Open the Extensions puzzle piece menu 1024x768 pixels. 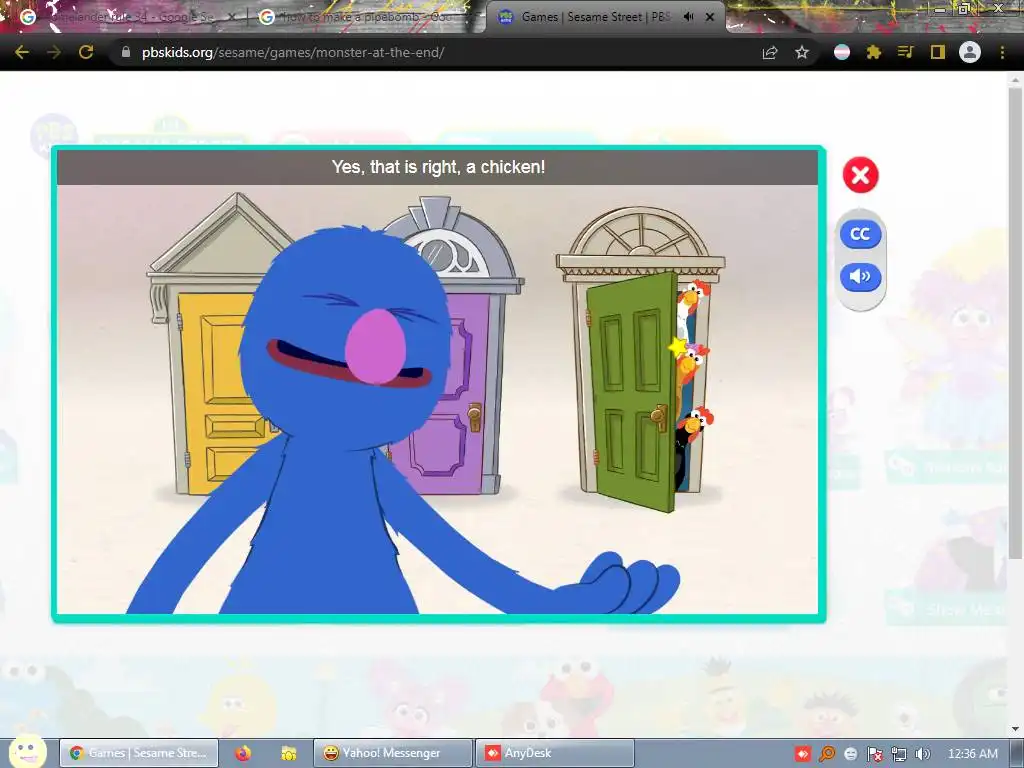coord(874,52)
